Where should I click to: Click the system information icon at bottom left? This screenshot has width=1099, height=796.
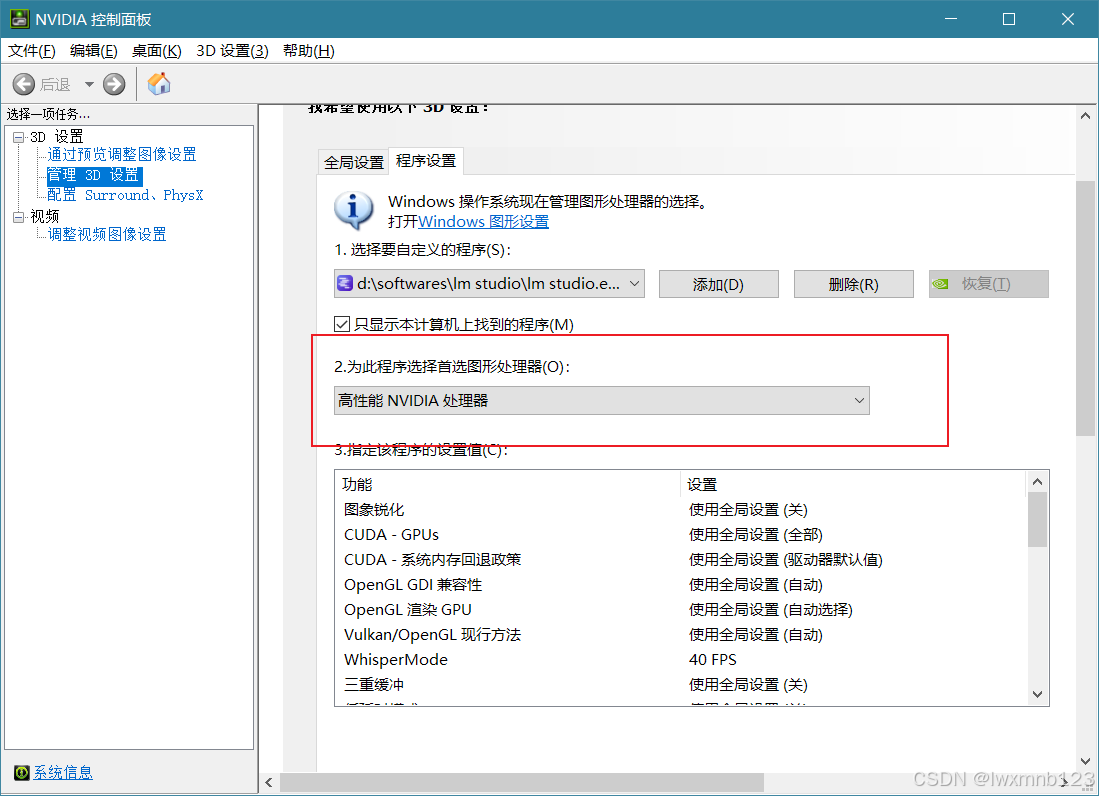(x=22, y=772)
